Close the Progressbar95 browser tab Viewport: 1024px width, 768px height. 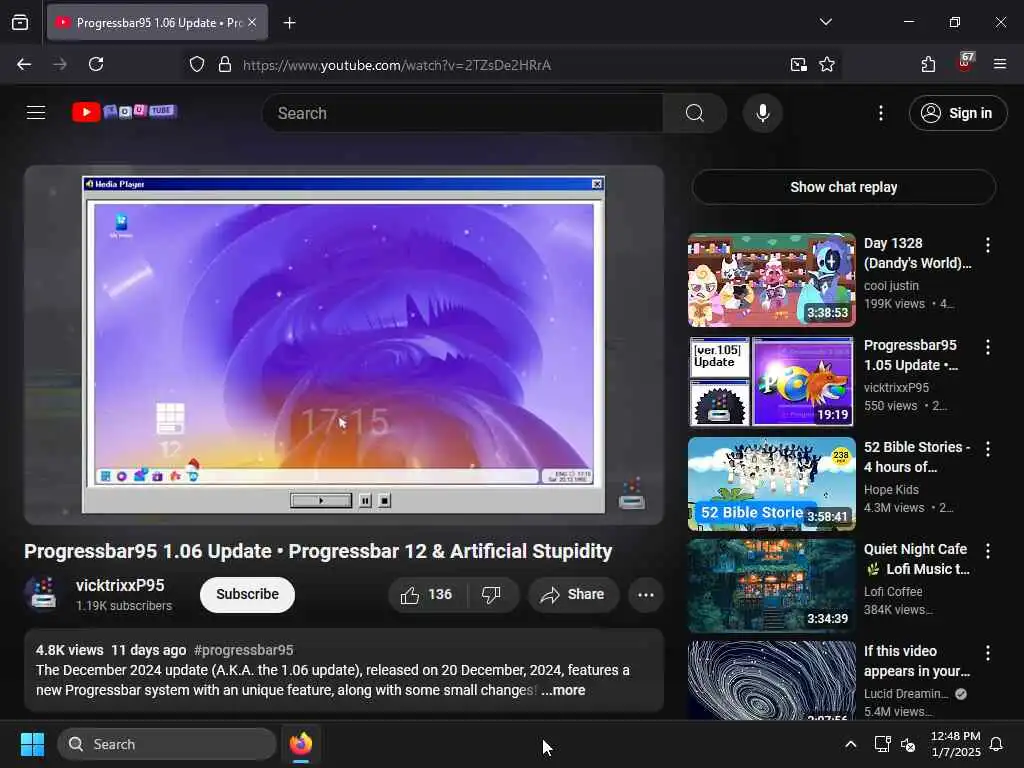click(252, 23)
